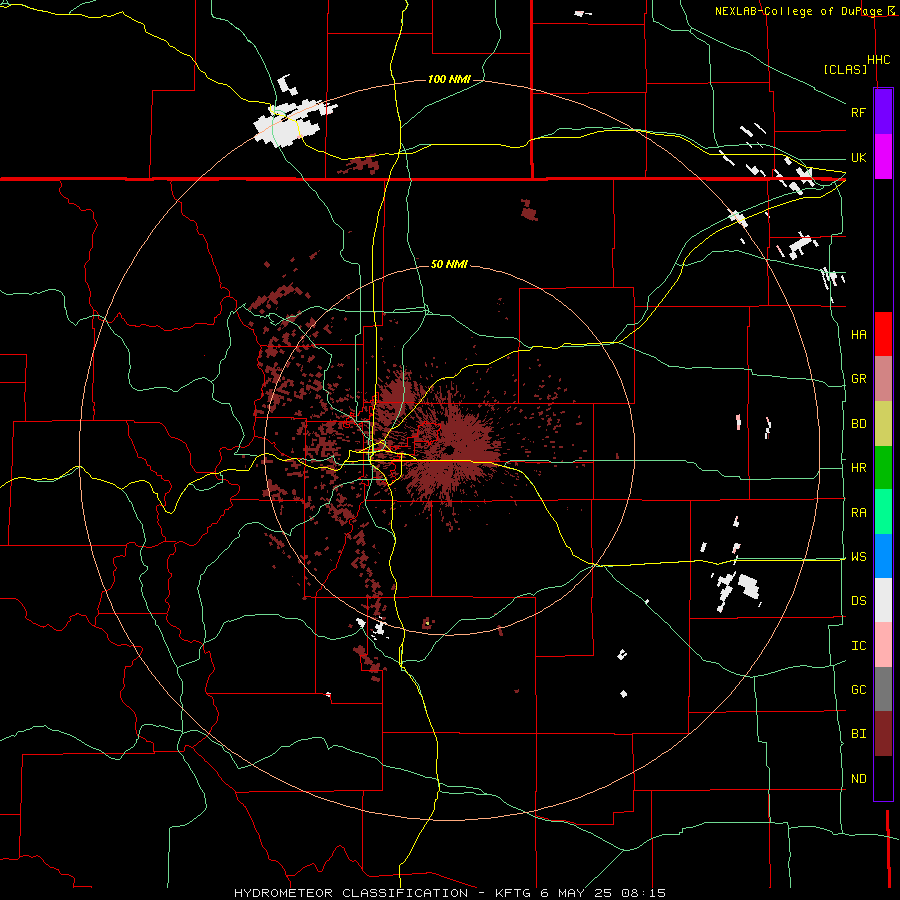Click the RF legend label
The height and width of the screenshot is (900, 900).
pyautogui.click(x=859, y=112)
